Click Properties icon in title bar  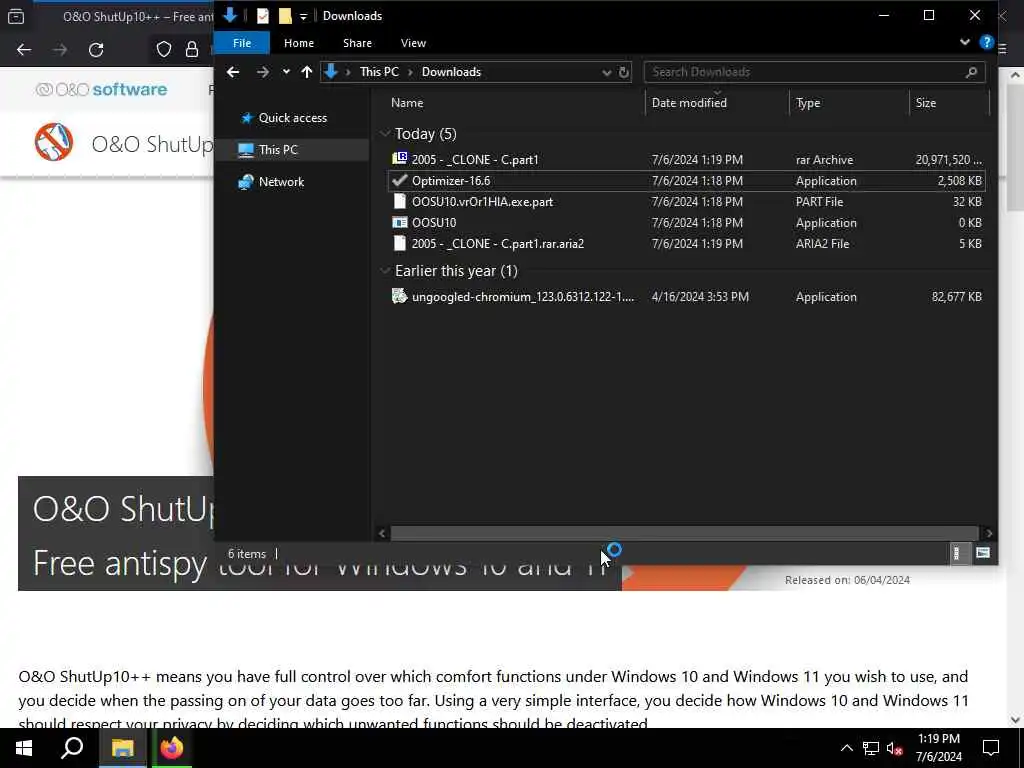click(263, 16)
